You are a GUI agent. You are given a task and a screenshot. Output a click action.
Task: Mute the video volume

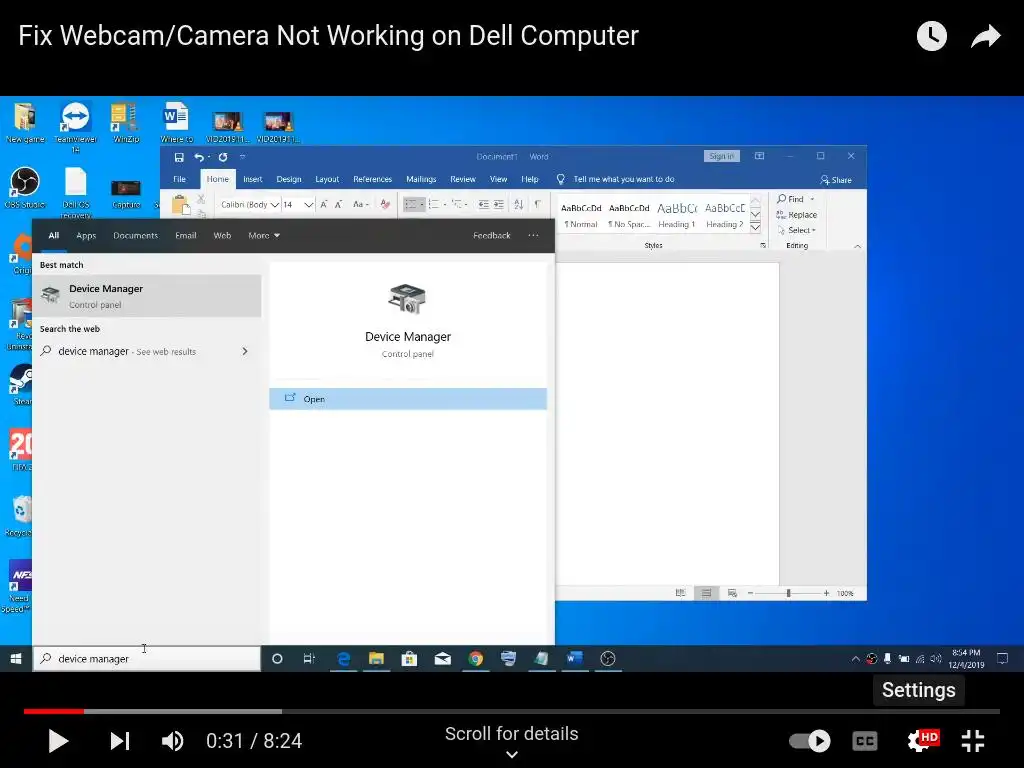(x=172, y=741)
